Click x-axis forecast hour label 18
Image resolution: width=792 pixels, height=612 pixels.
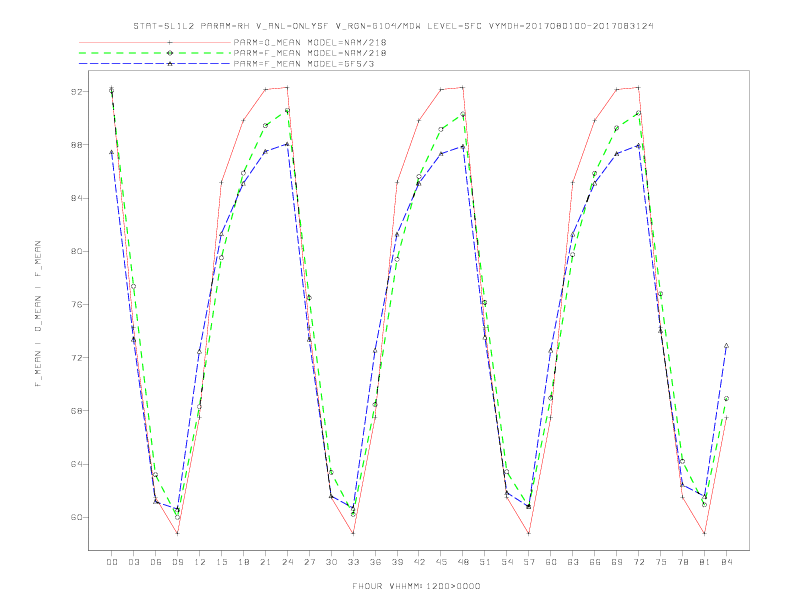coord(243,562)
